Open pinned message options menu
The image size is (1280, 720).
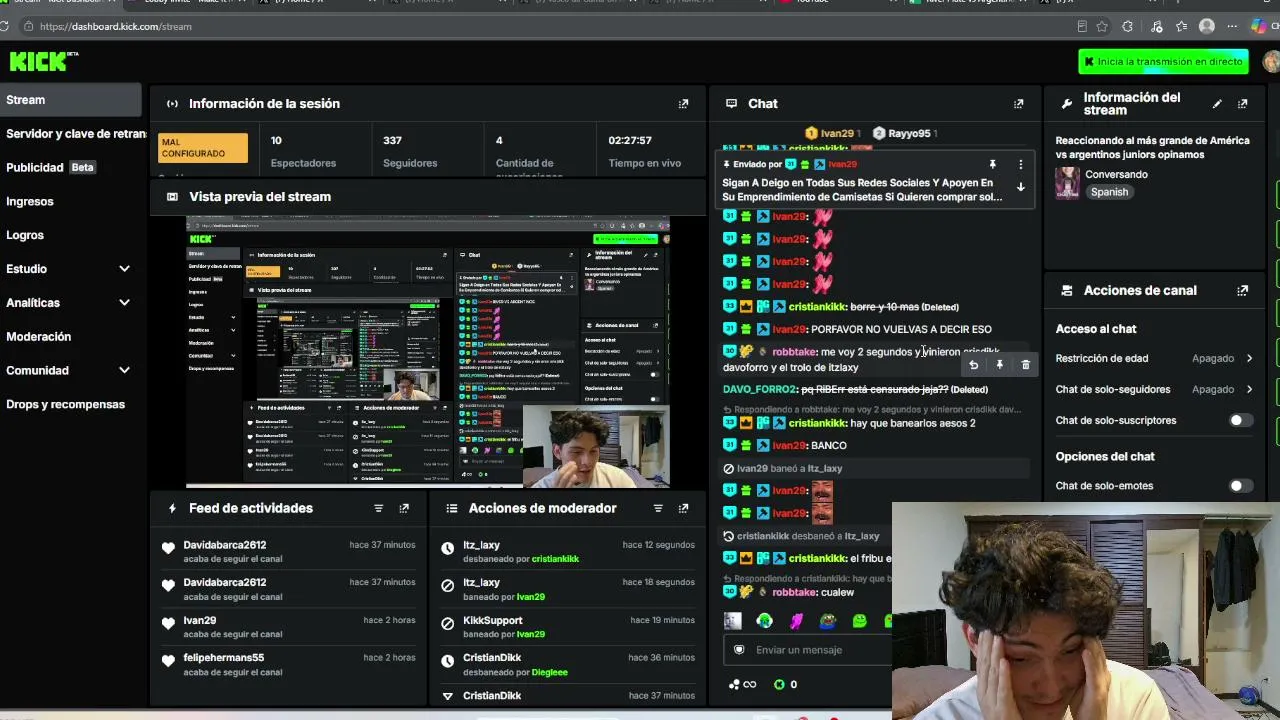coord(1020,164)
